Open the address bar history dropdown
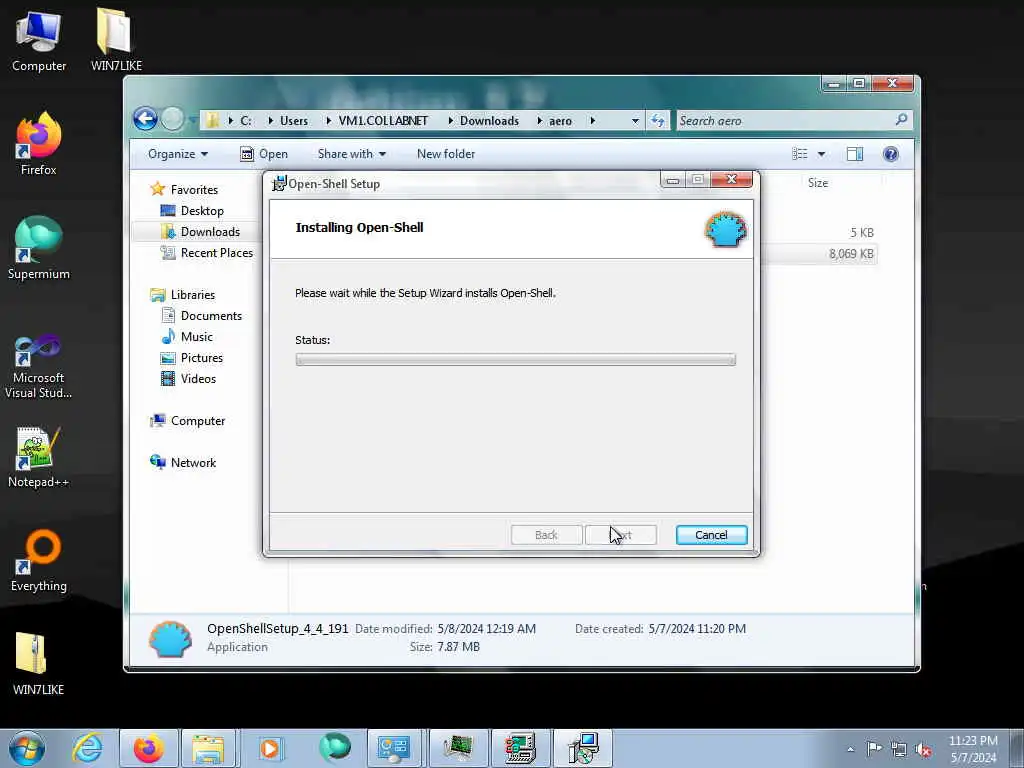 (635, 121)
